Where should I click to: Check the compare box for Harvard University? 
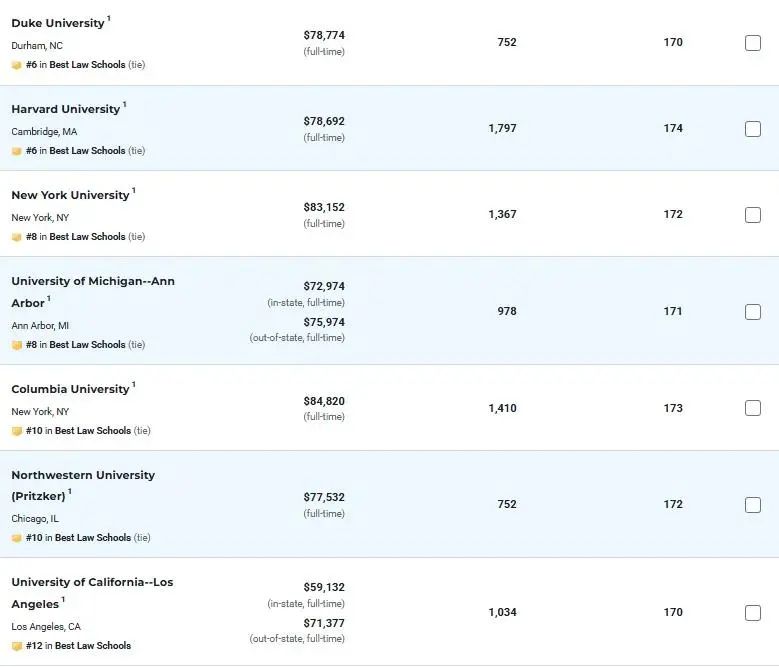pyautogui.click(x=753, y=129)
